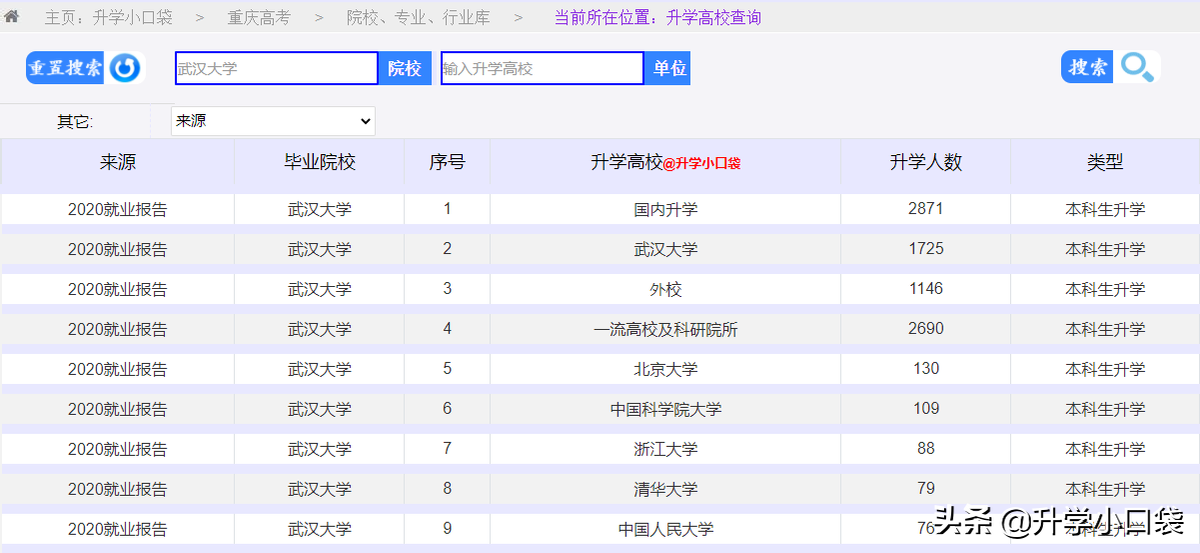Select the 中国科学院大学 cell
Screen dimensions: 1200x553
(666, 409)
